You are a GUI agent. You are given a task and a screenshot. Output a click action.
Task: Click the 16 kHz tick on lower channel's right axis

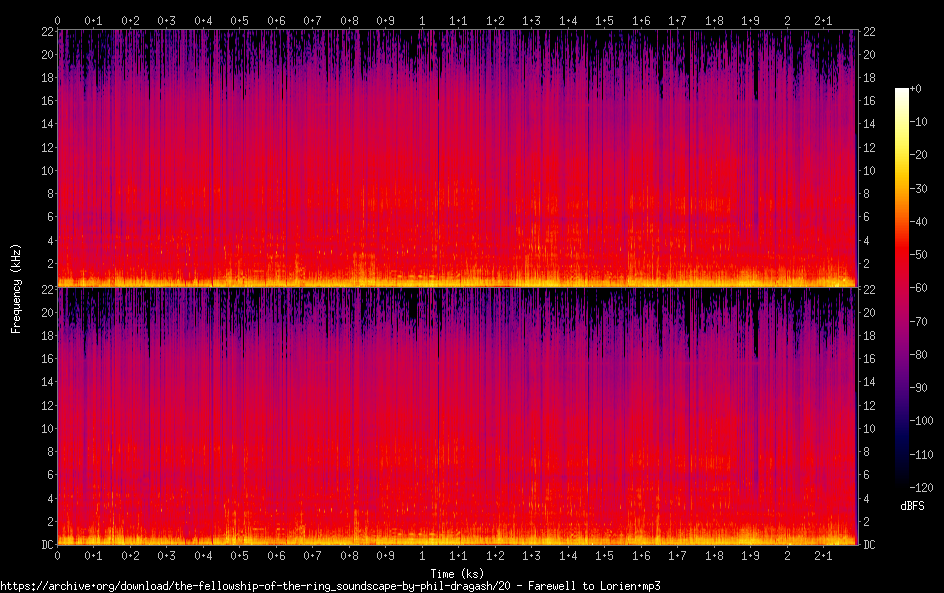click(870, 358)
